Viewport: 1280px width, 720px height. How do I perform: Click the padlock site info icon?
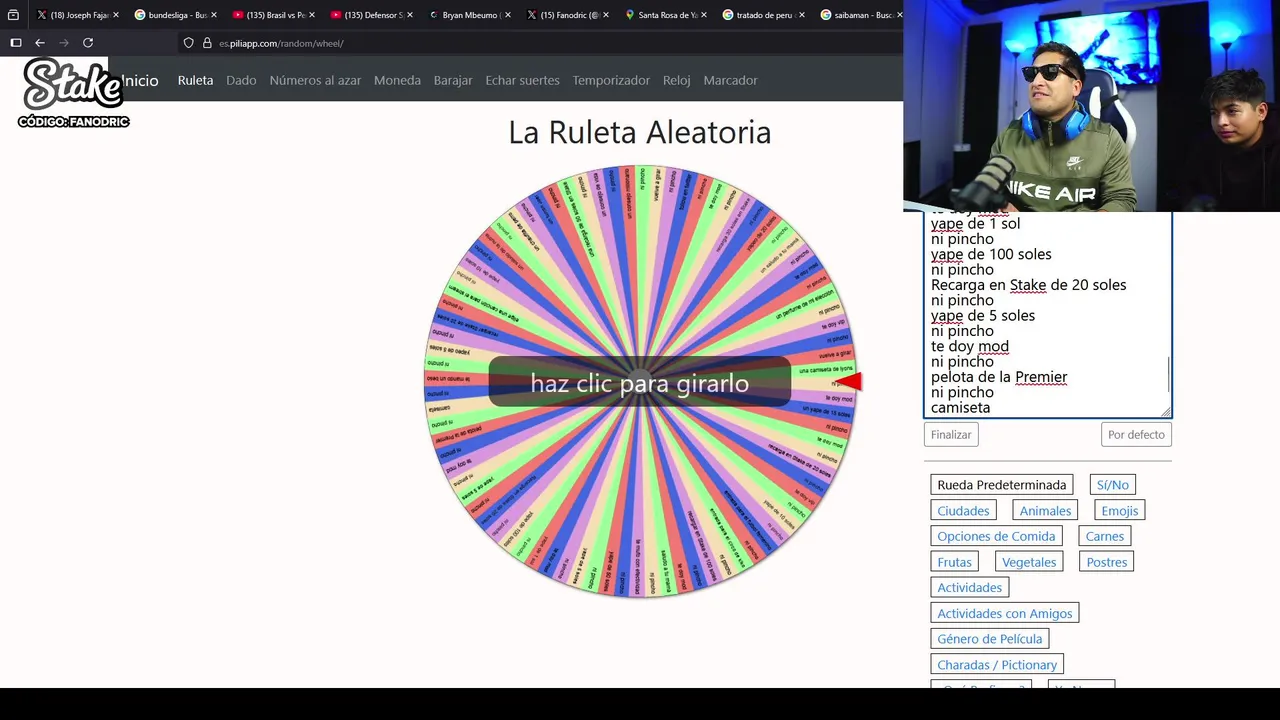[x=207, y=43]
